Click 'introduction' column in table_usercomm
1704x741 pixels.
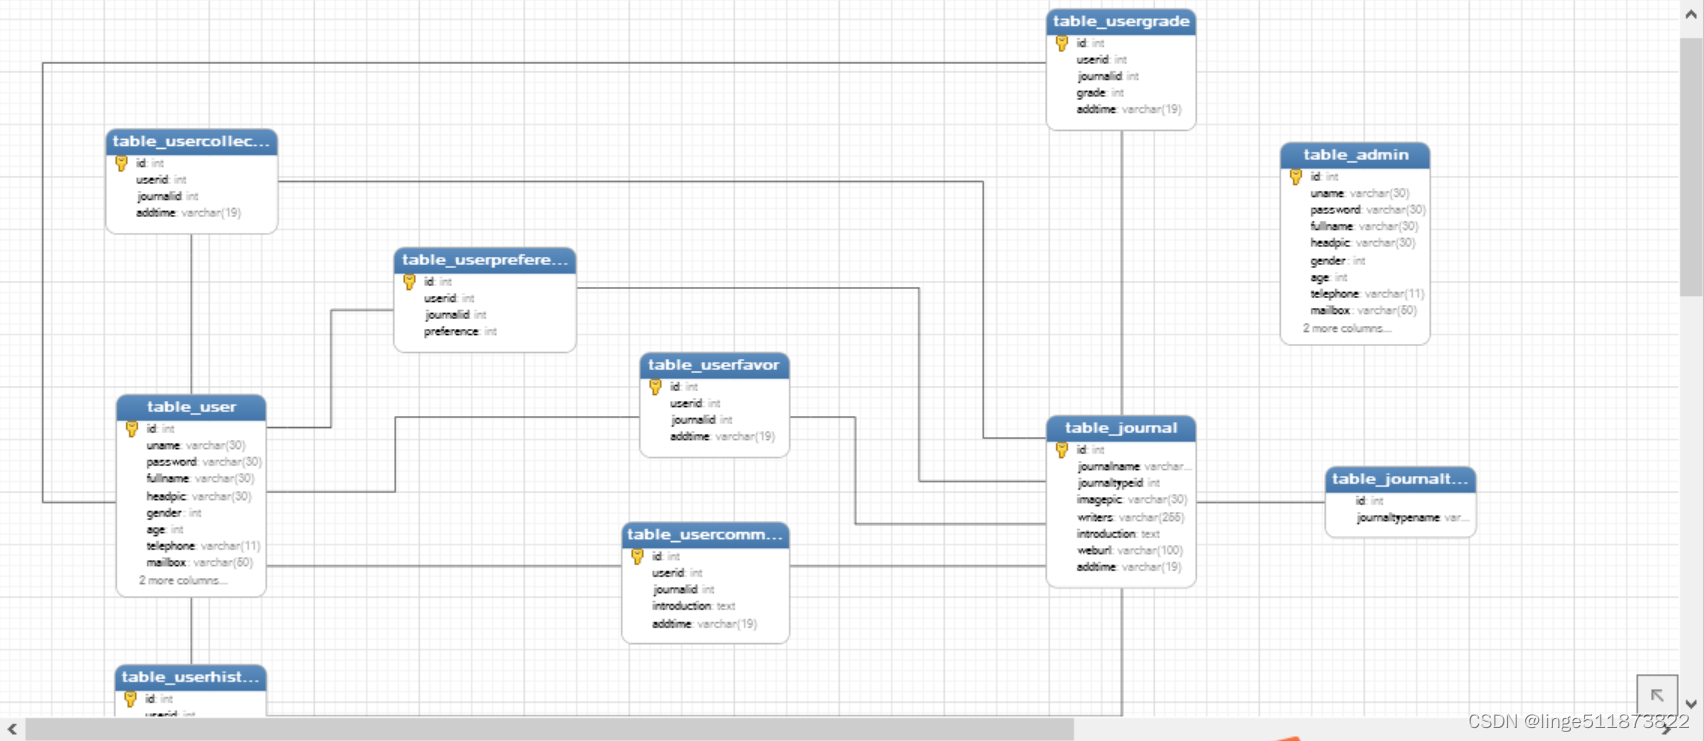pyautogui.click(x=693, y=607)
